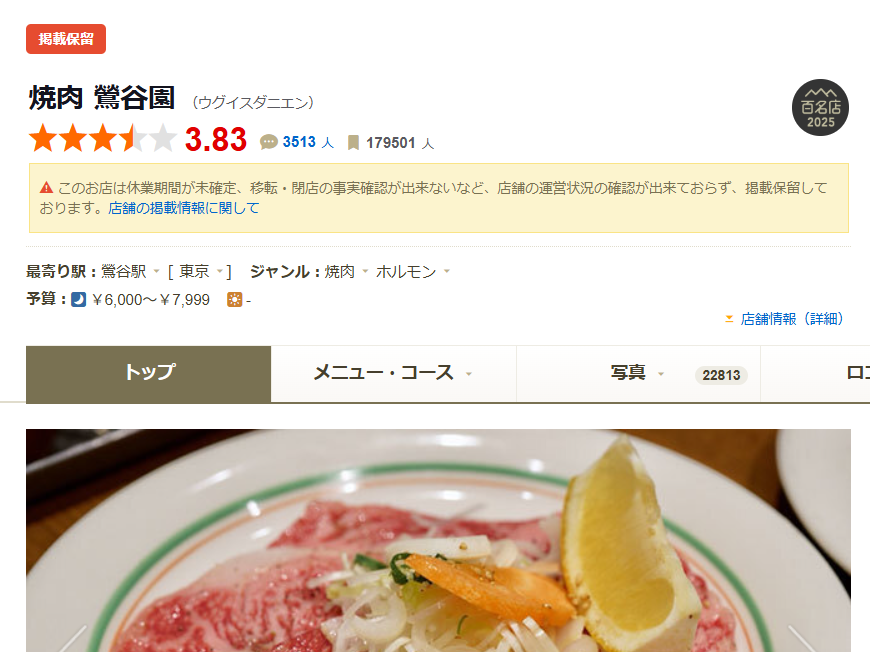Click the orange star rating
This screenshot has height=652, width=870.
103,138
